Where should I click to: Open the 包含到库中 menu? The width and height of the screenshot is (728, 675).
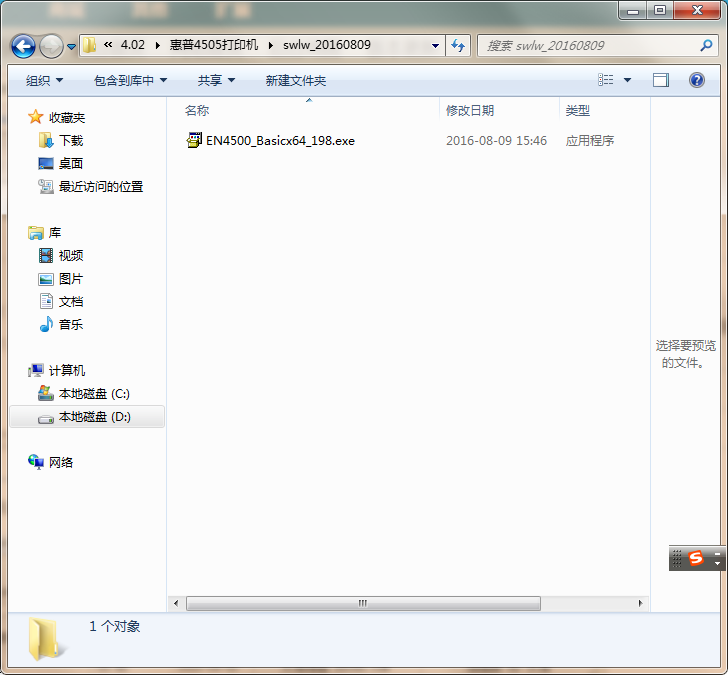pos(130,80)
